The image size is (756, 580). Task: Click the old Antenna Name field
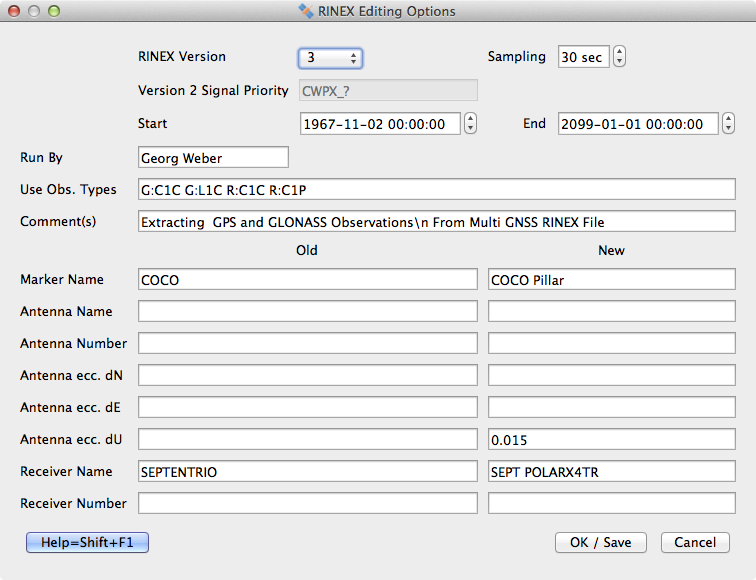308,312
